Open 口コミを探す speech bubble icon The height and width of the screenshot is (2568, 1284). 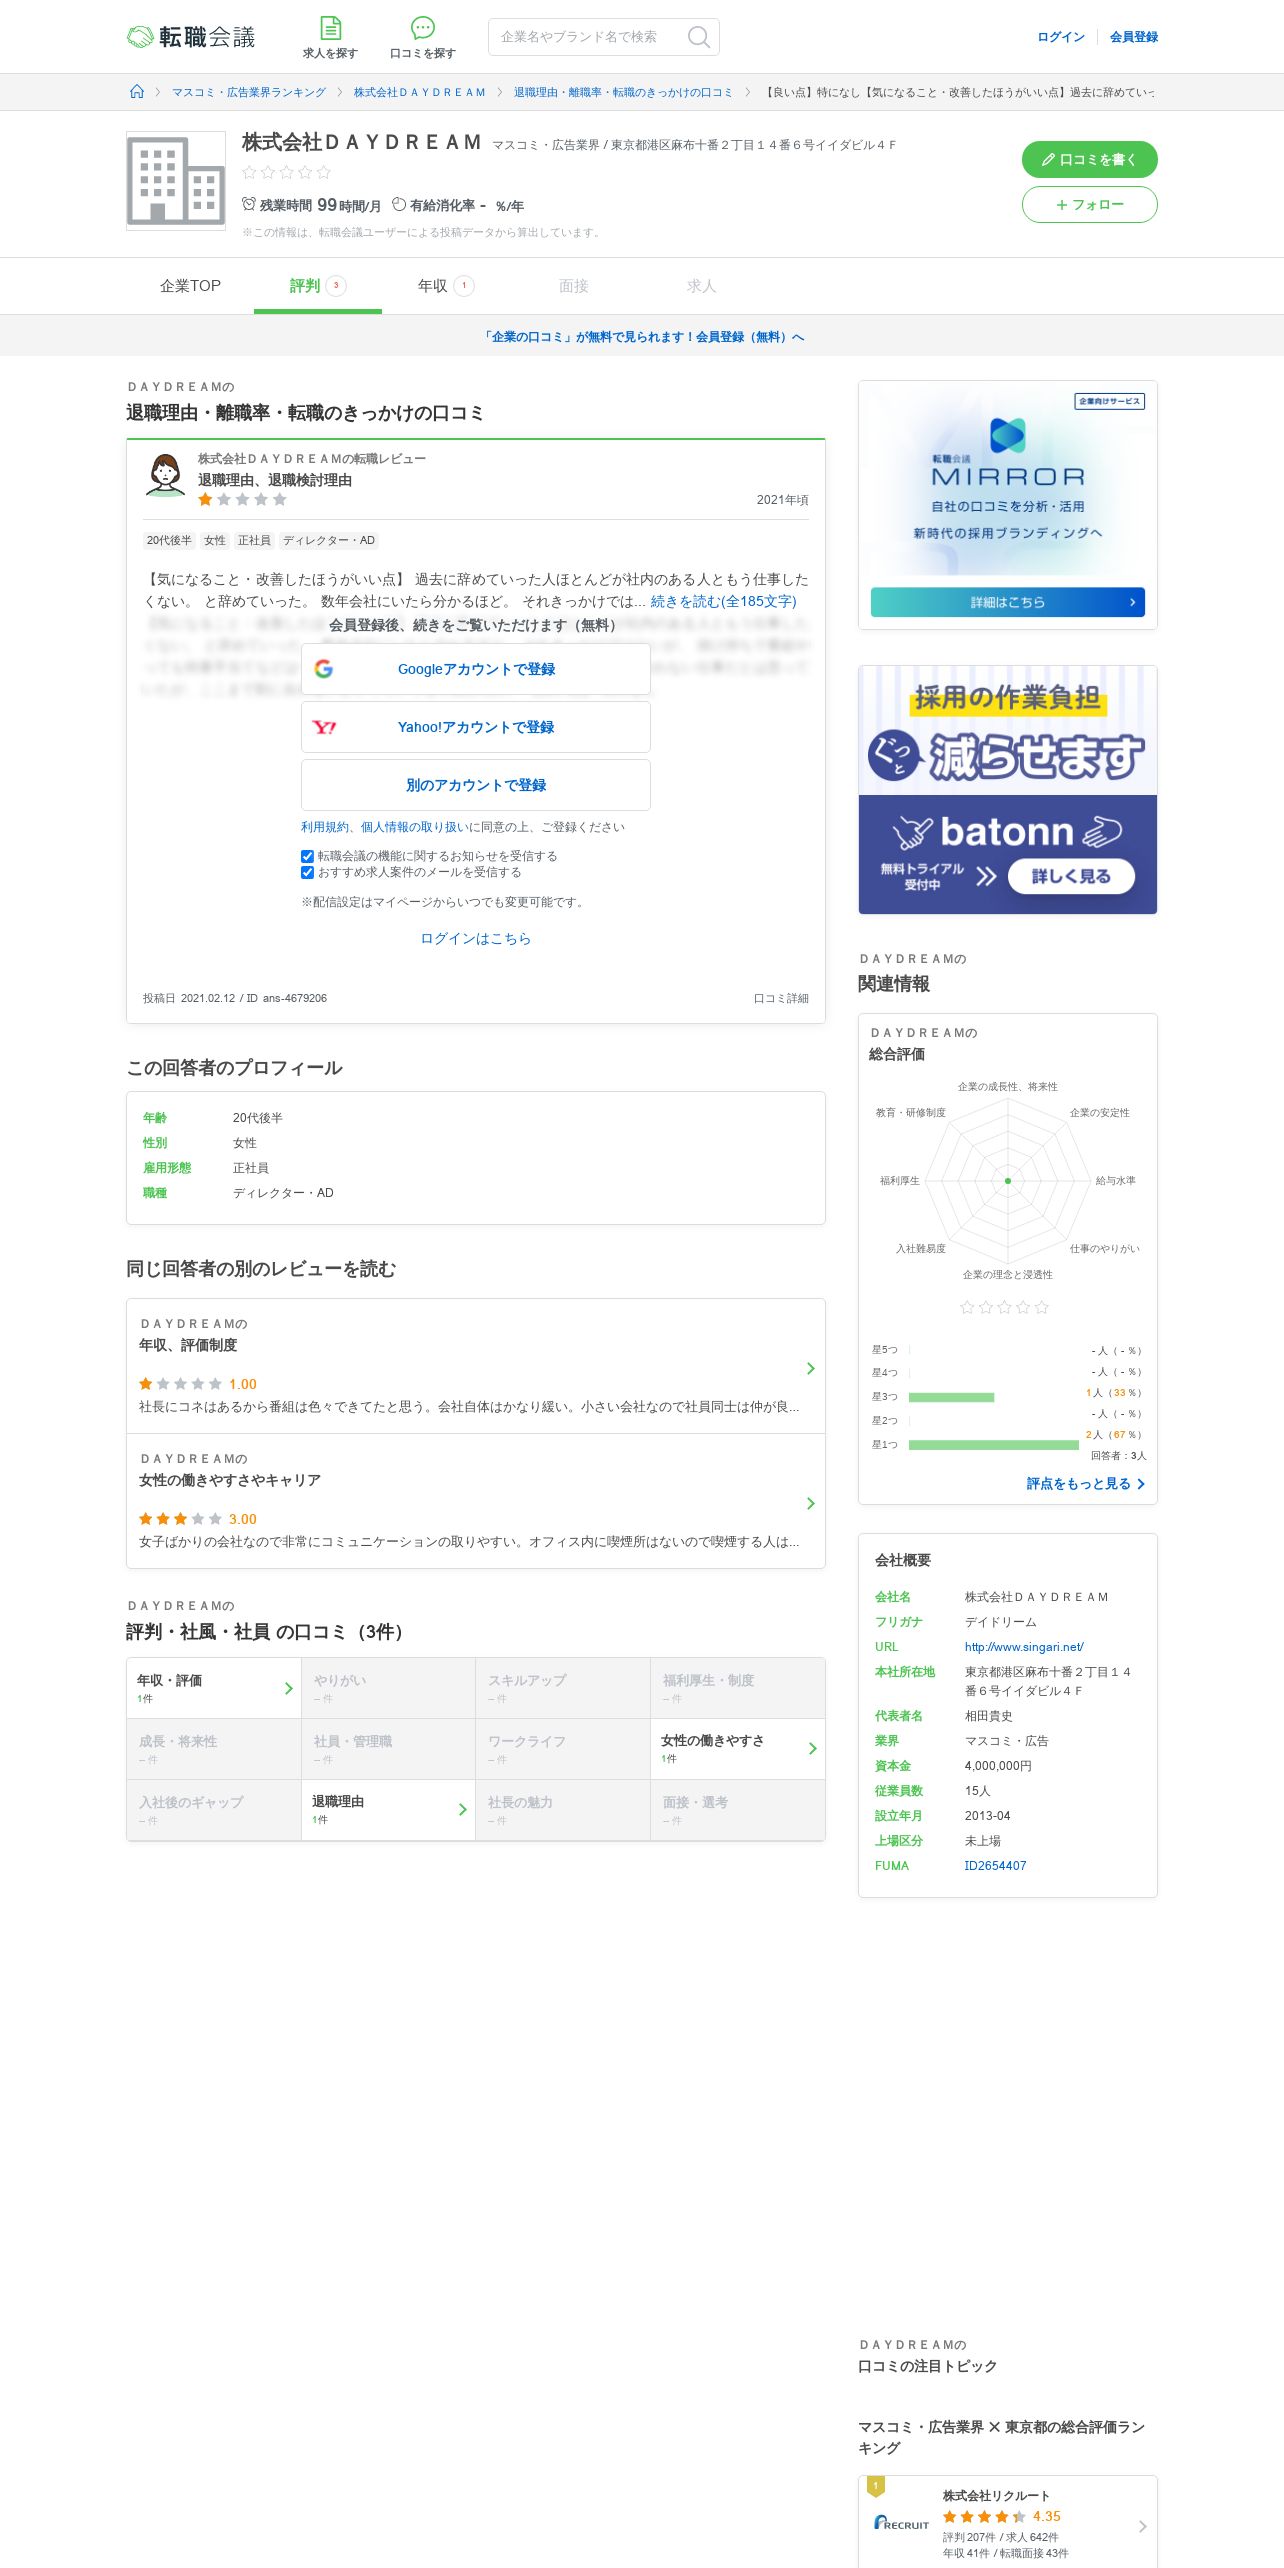click(x=423, y=28)
